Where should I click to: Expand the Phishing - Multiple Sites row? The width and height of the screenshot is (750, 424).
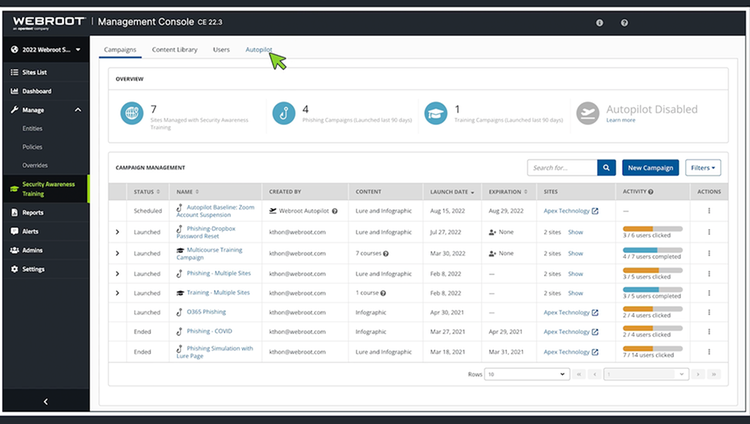tap(117, 274)
